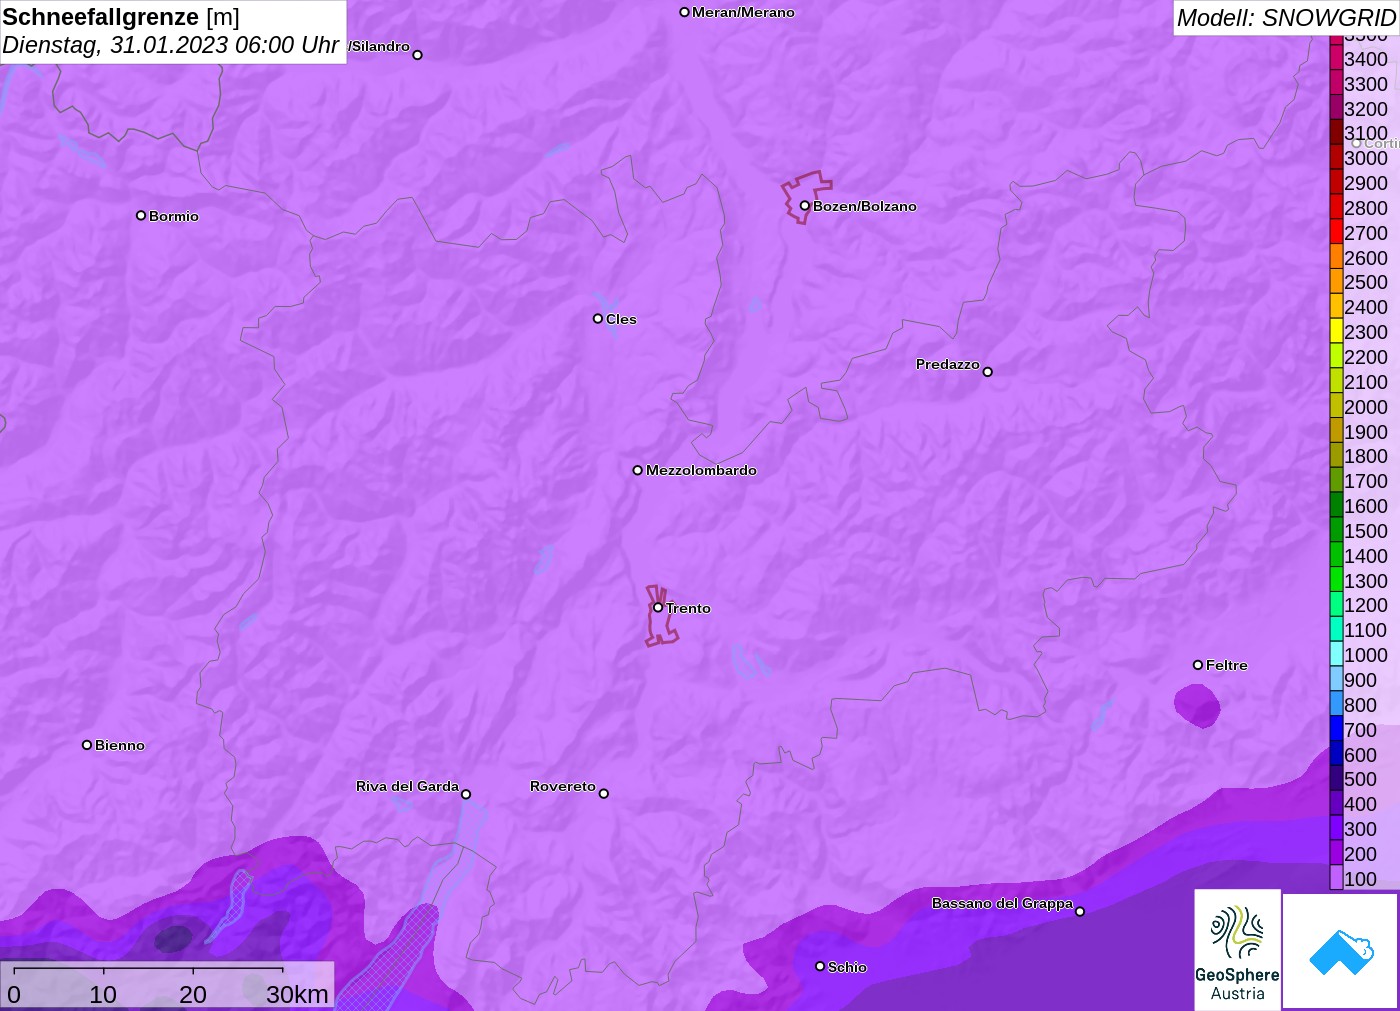Click the Predazzo text label

click(948, 364)
